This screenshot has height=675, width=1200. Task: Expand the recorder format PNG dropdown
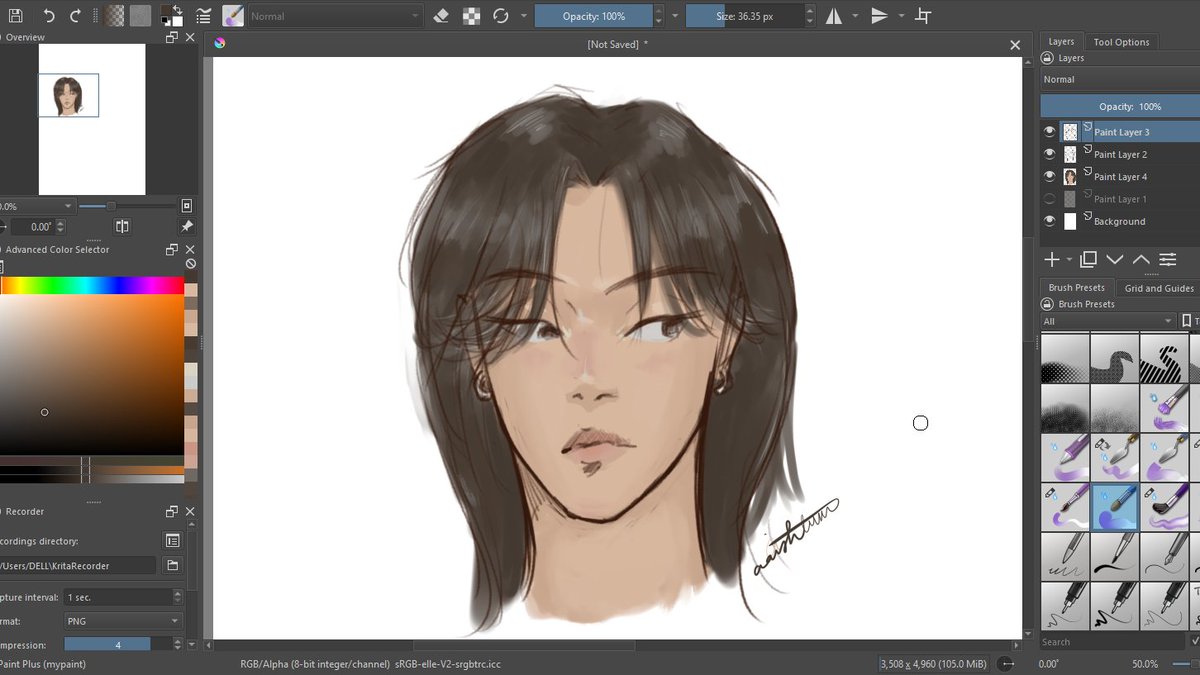coord(123,621)
